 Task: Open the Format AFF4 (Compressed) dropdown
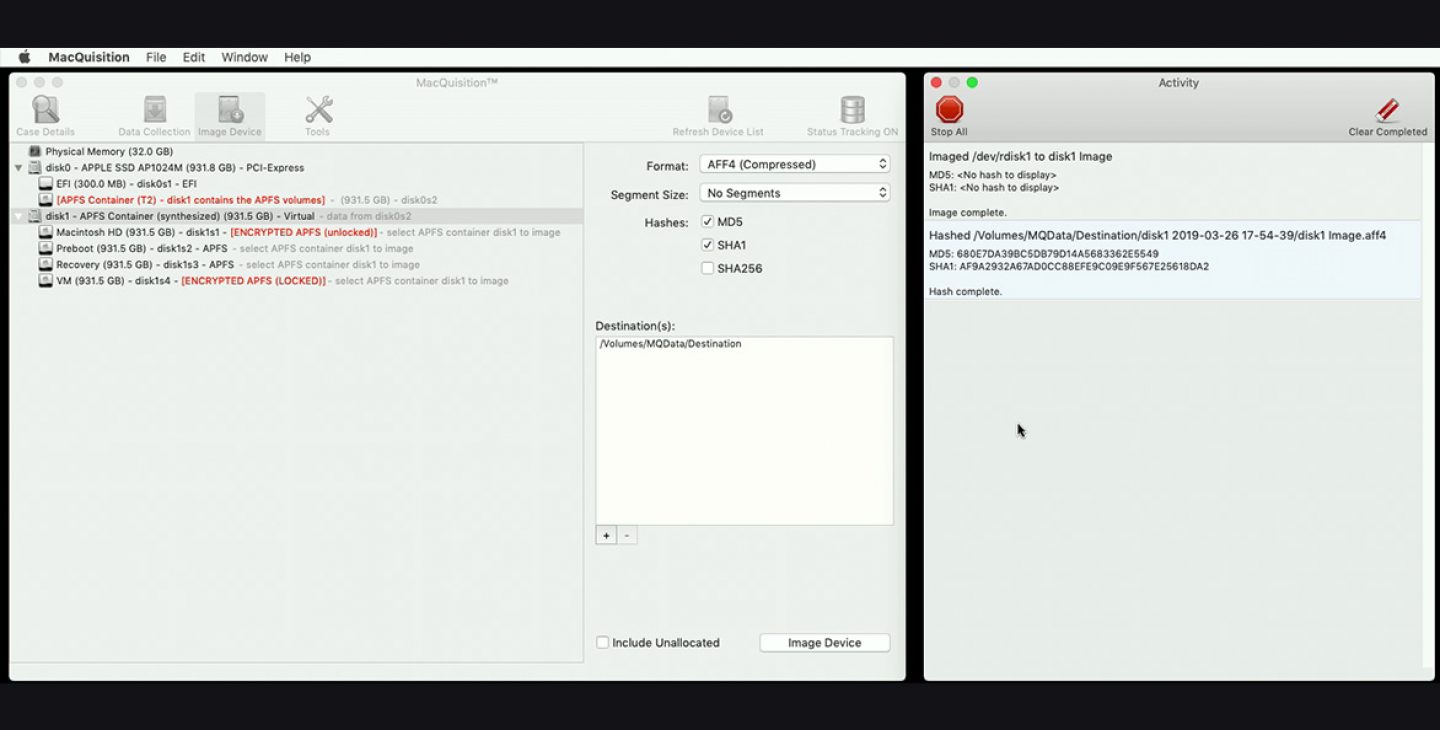(x=794, y=164)
